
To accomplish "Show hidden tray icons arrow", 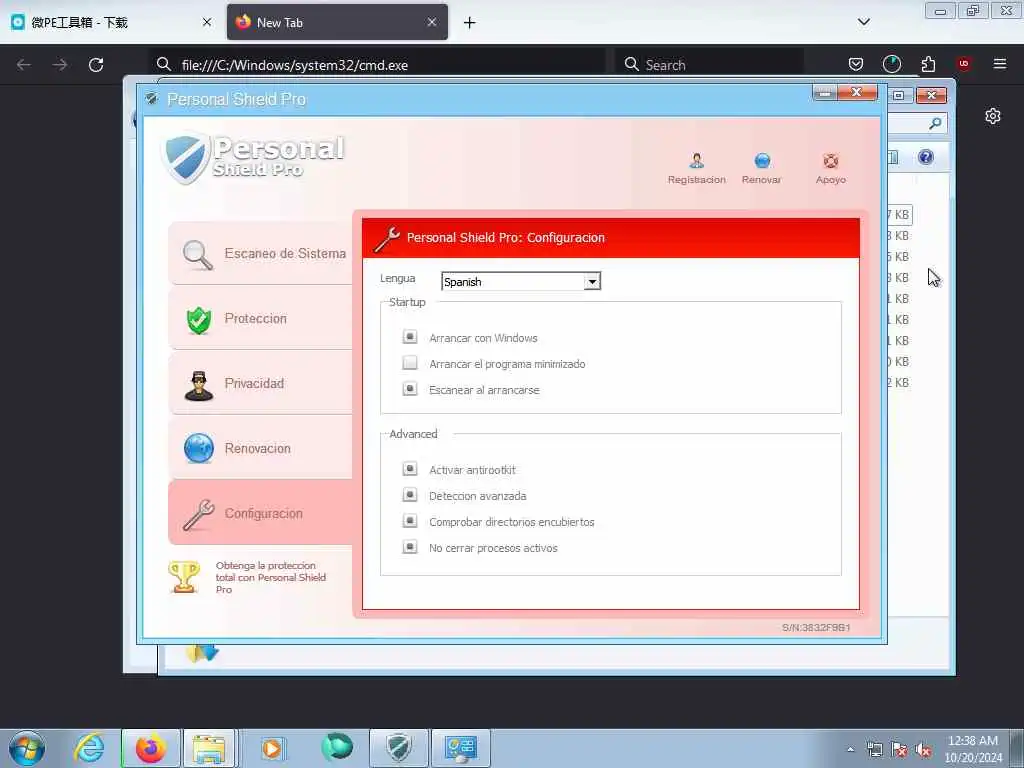I will [x=850, y=750].
